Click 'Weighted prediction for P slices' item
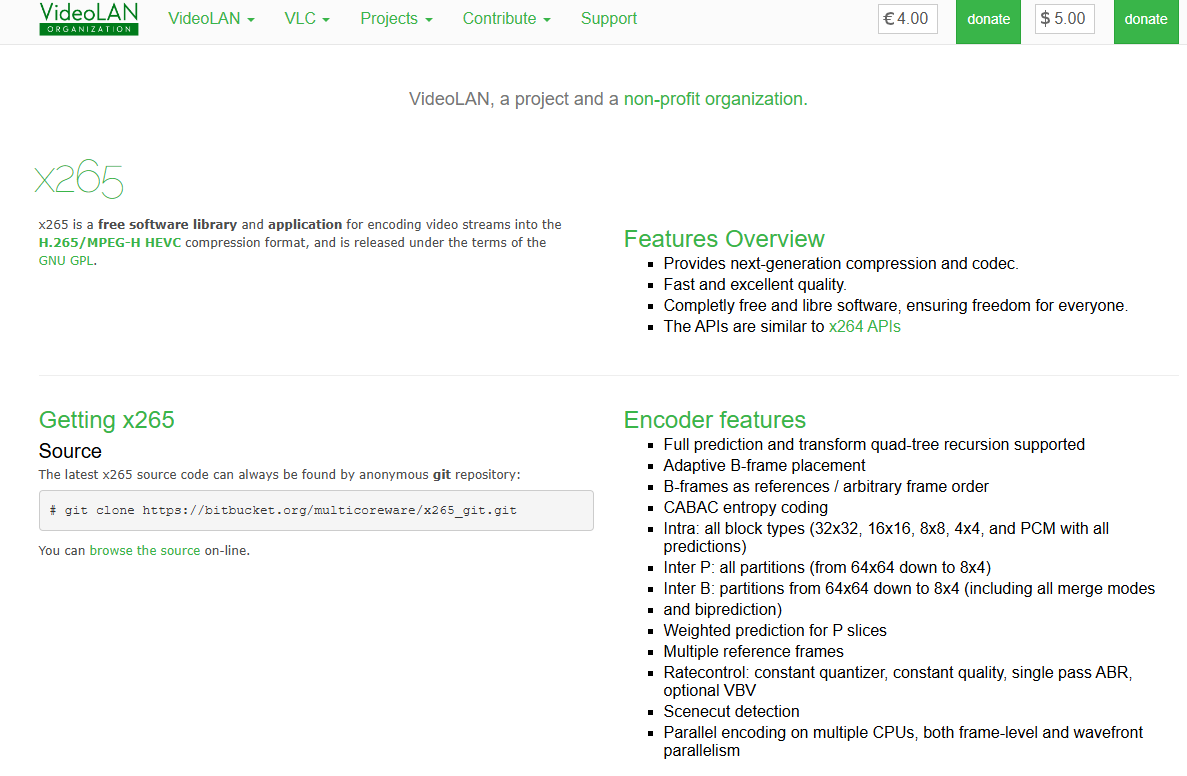 (775, 631)
